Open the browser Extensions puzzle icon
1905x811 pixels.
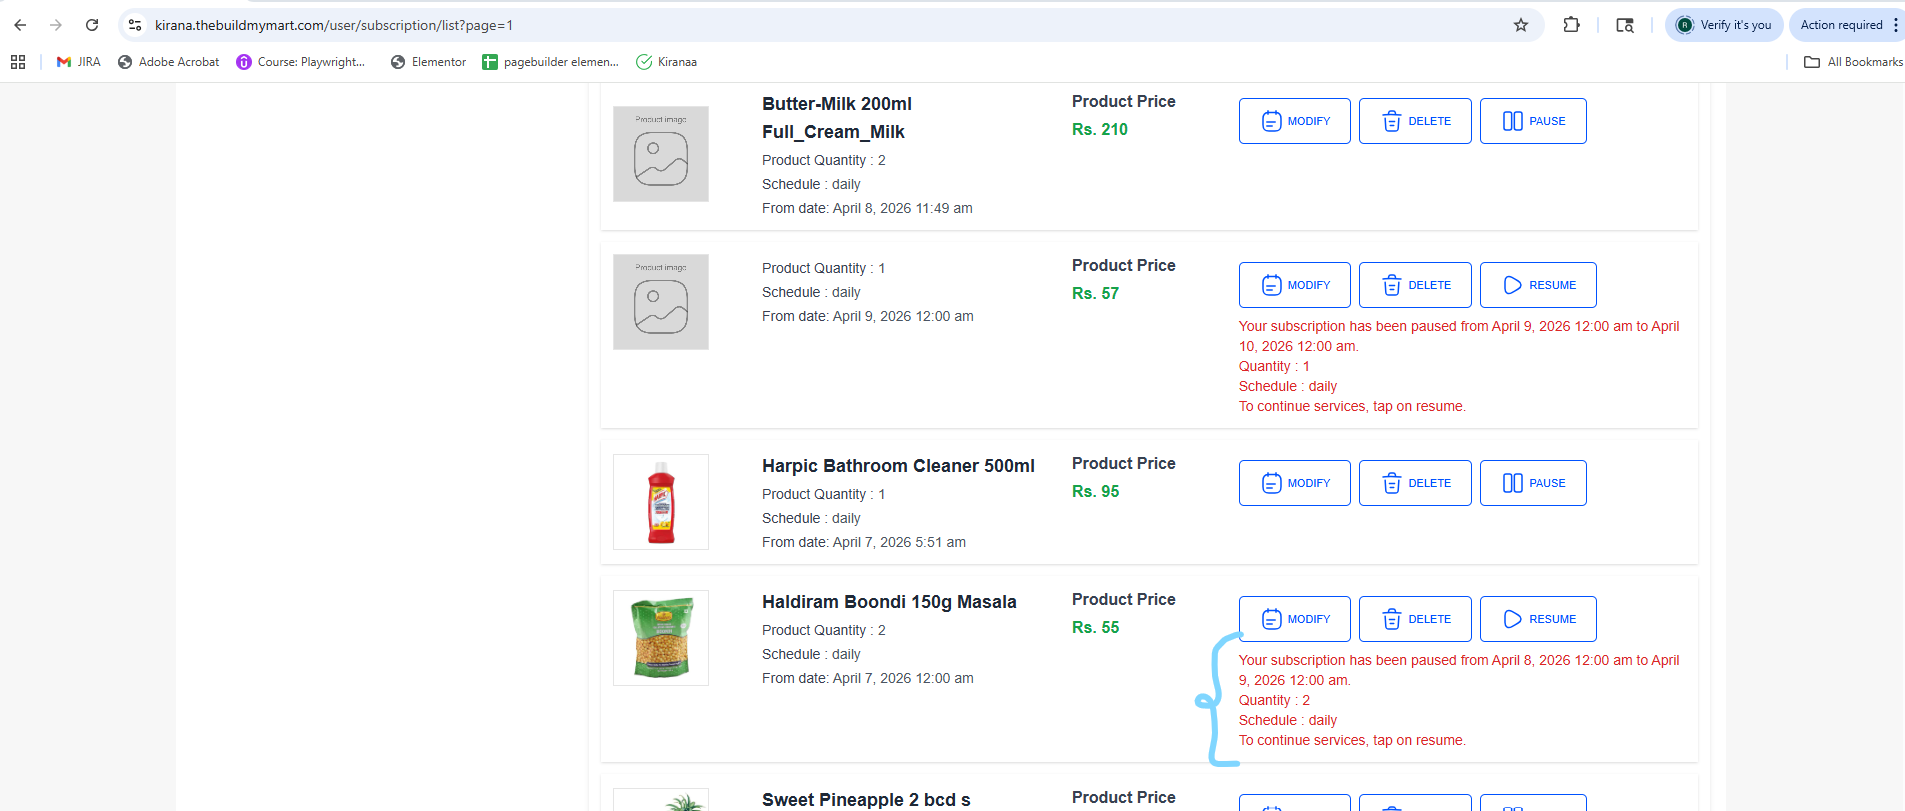click(1572, 25)
